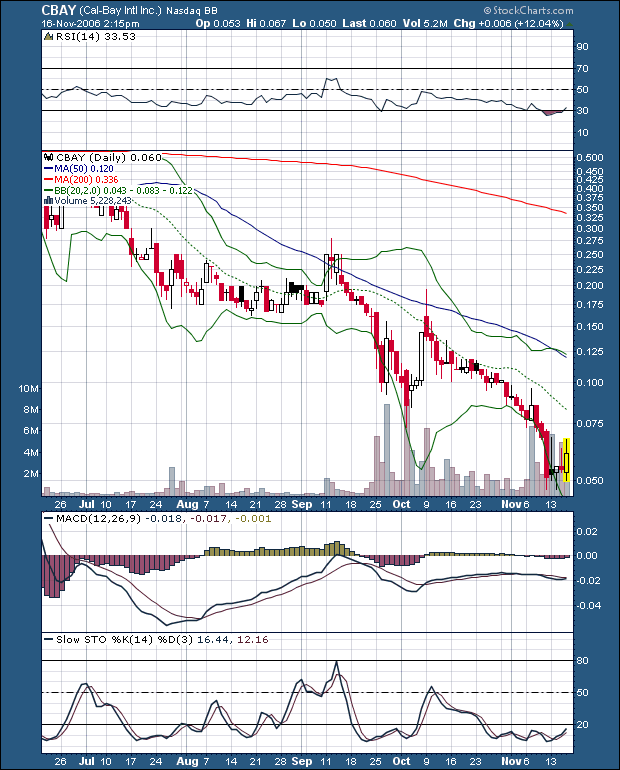Click the 0.150 price axis label
Screen dimensions: 620x770
[x=590, y=327]
